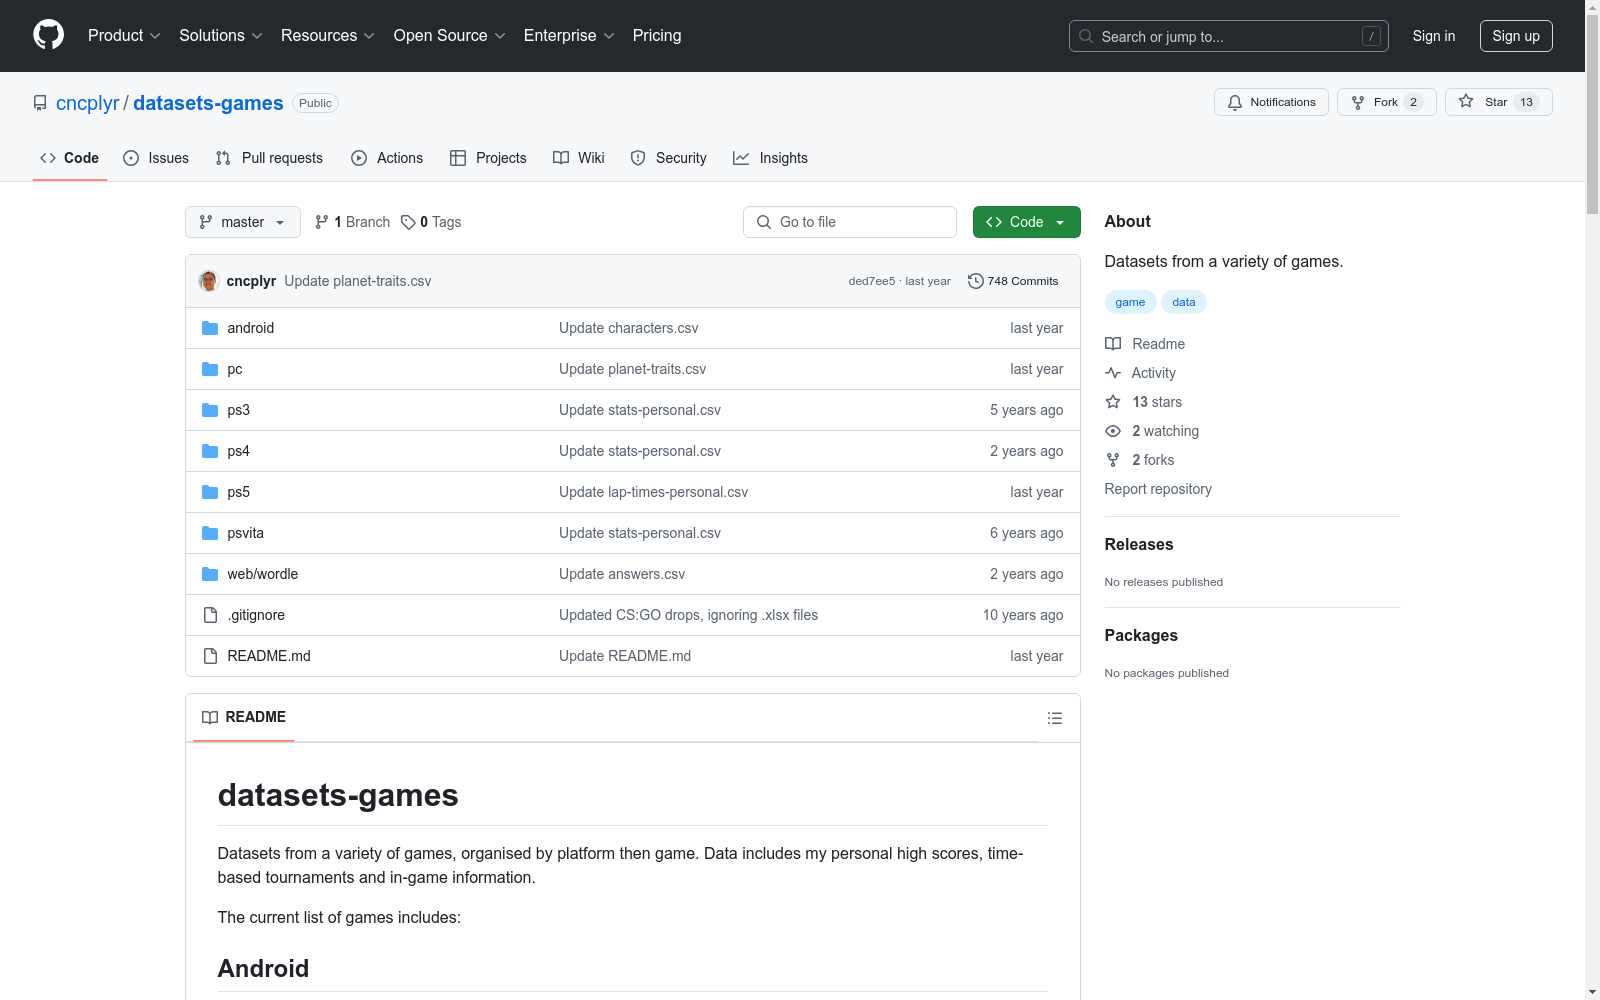Screen dimensions: 1600x1000
Task: Open the Readme link in About
Action: point(1145,344)
